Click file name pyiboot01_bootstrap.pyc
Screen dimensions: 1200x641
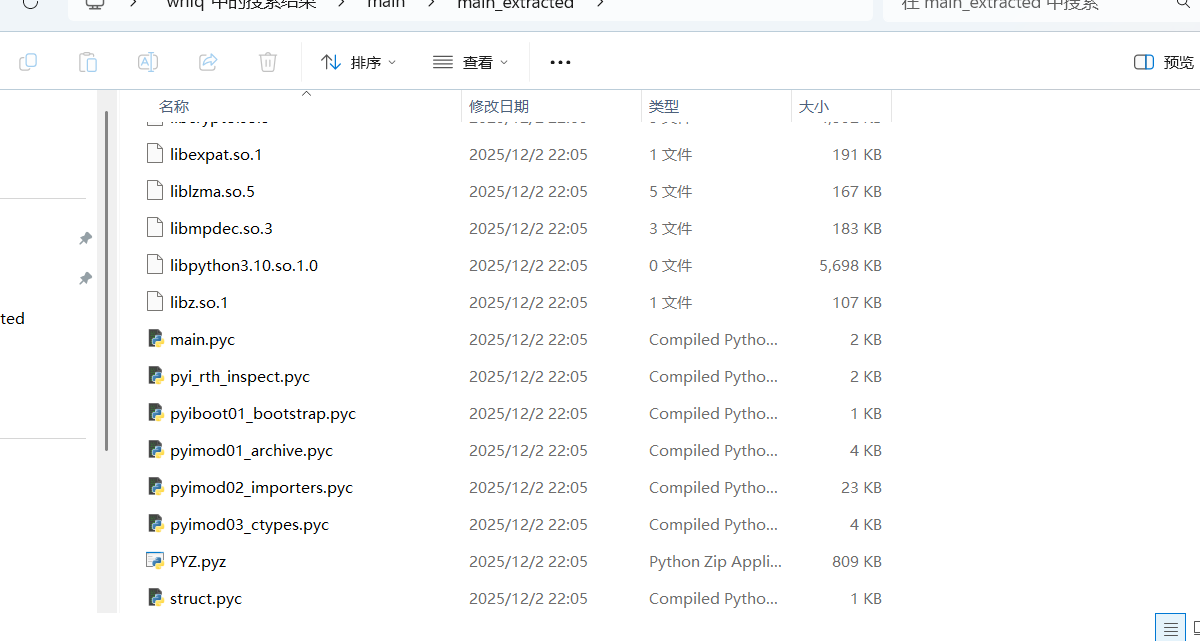tap(263, 413)
